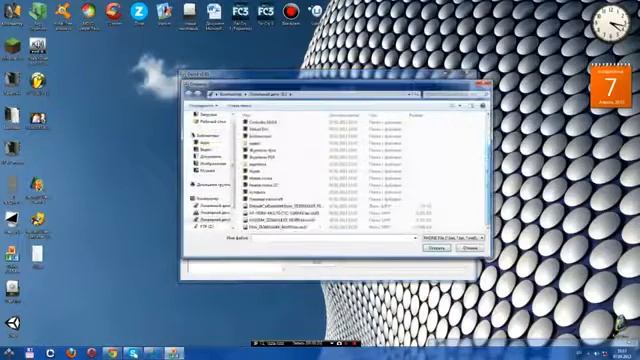Click the help icon in dialog toolbar
Viewport: 640px width, 360px height.
coord(483,106)
